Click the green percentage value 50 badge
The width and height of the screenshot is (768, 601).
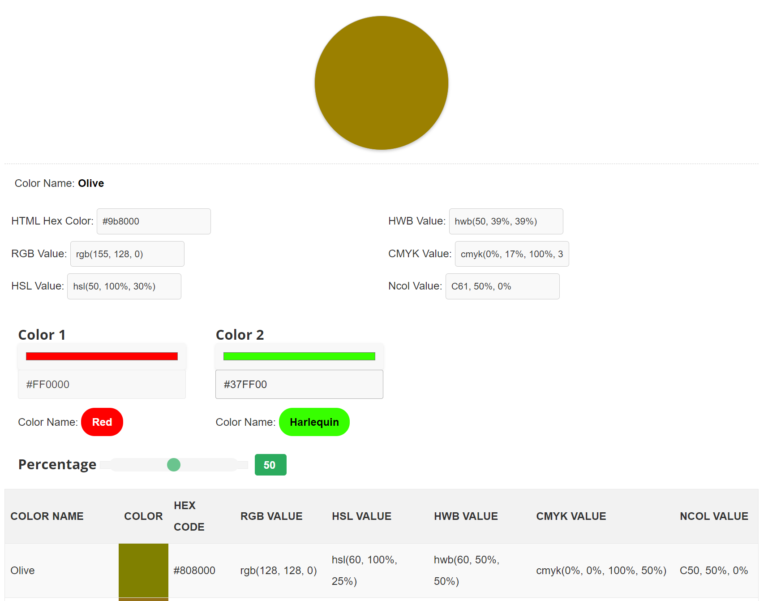(270, 465)
